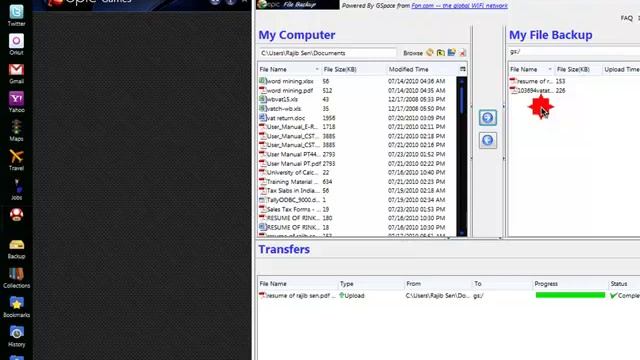Open the Backup sidebar tool
Screen dimensions: 640x360
[x=16, y=249]
